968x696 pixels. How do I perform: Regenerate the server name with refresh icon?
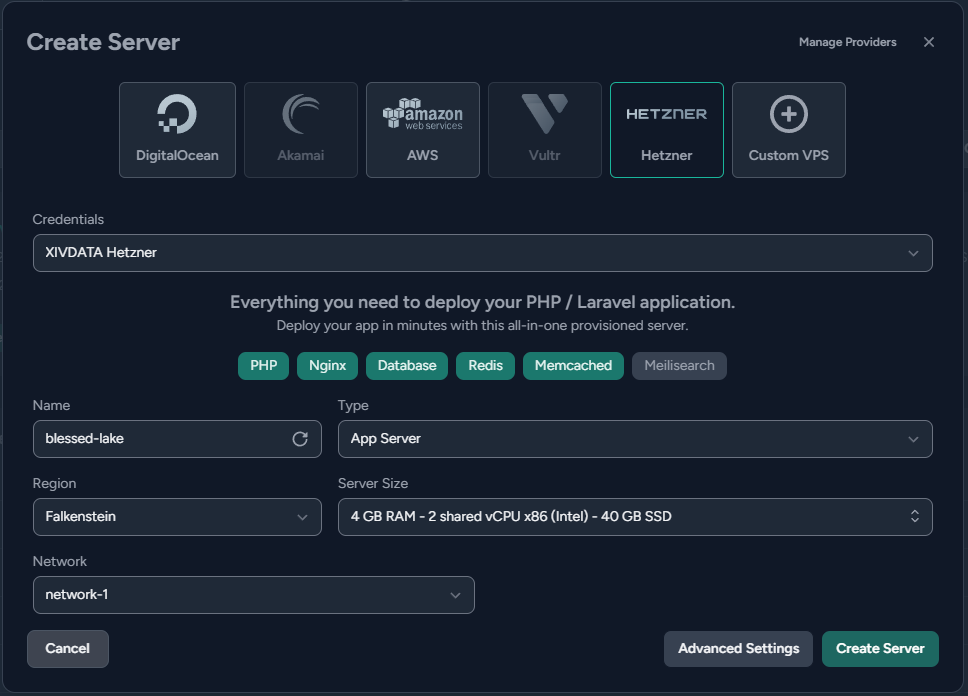point(300,439)
